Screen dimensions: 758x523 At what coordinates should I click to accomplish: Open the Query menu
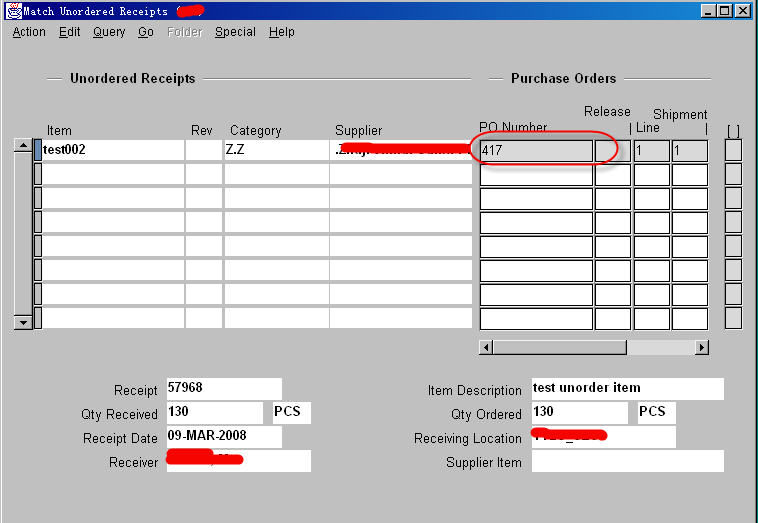(109, 32)
